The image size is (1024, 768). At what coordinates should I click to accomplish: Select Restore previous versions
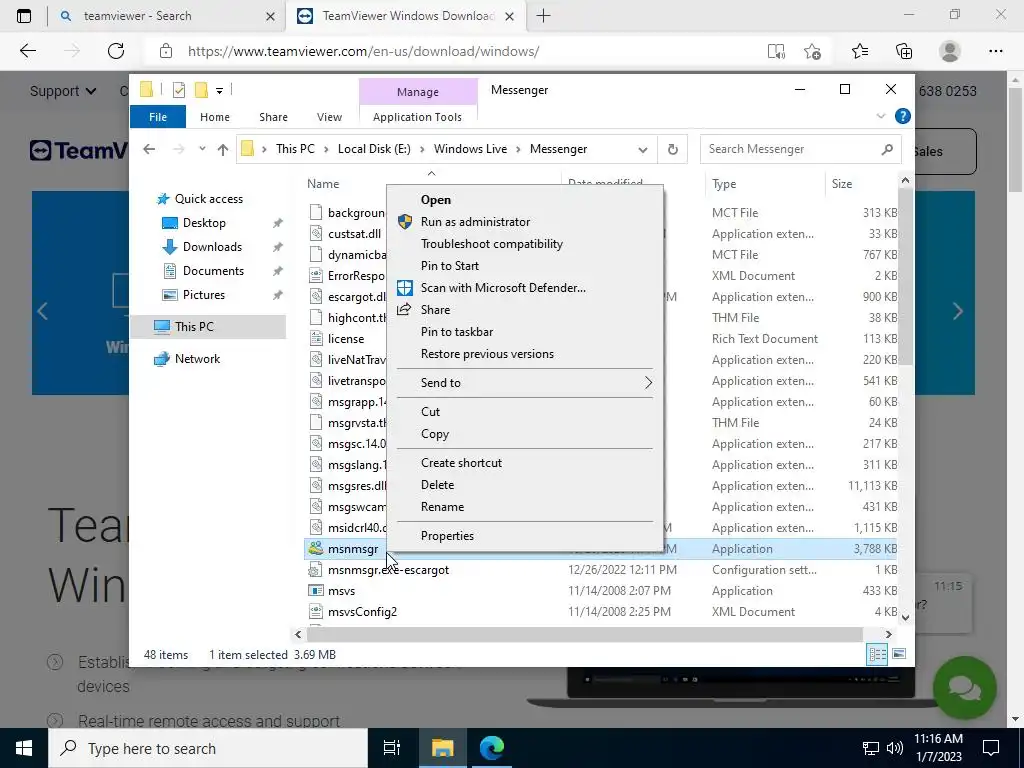pos(487,354)
